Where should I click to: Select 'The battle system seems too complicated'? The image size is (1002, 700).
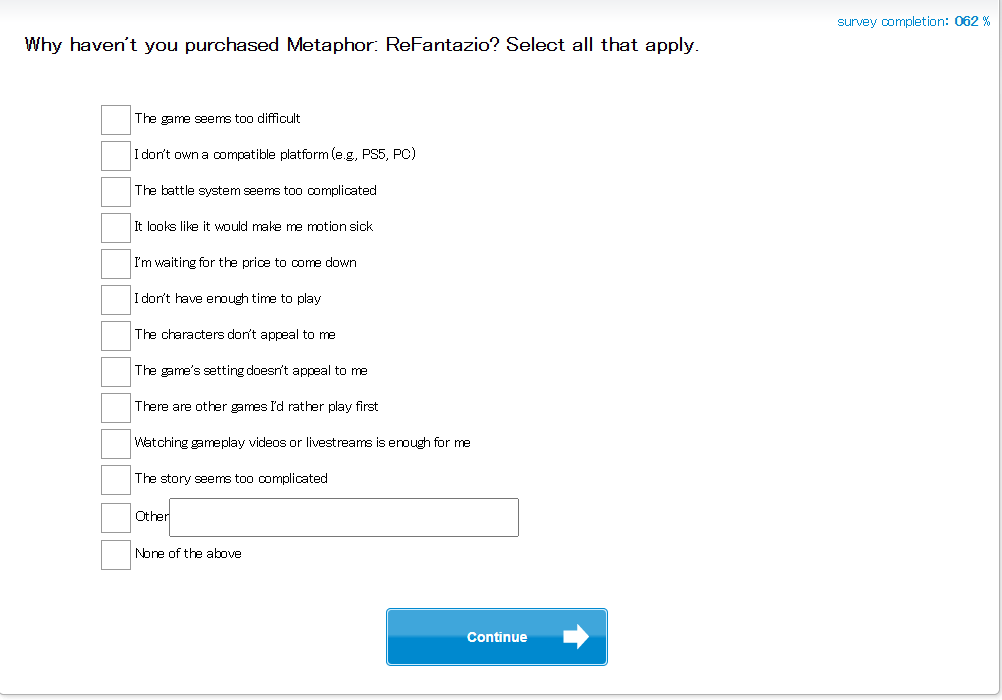116,192
